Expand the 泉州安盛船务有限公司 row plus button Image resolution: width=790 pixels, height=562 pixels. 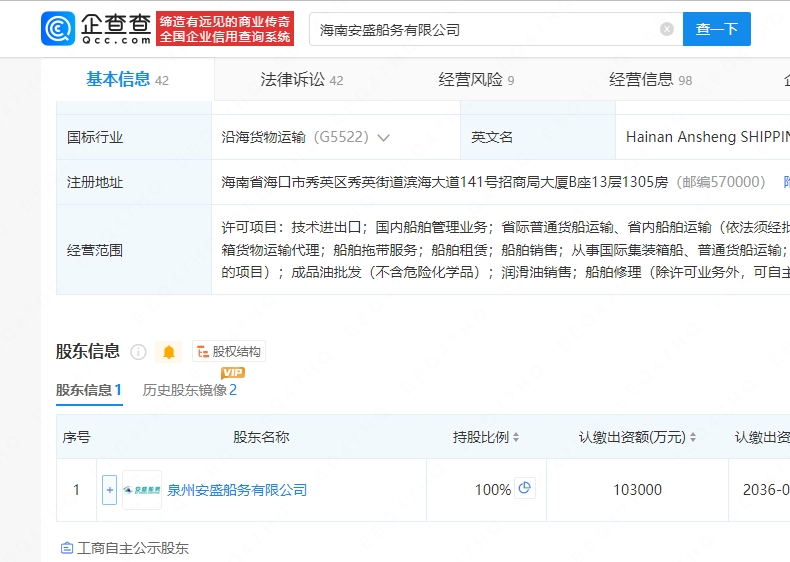tap(109, 490)
